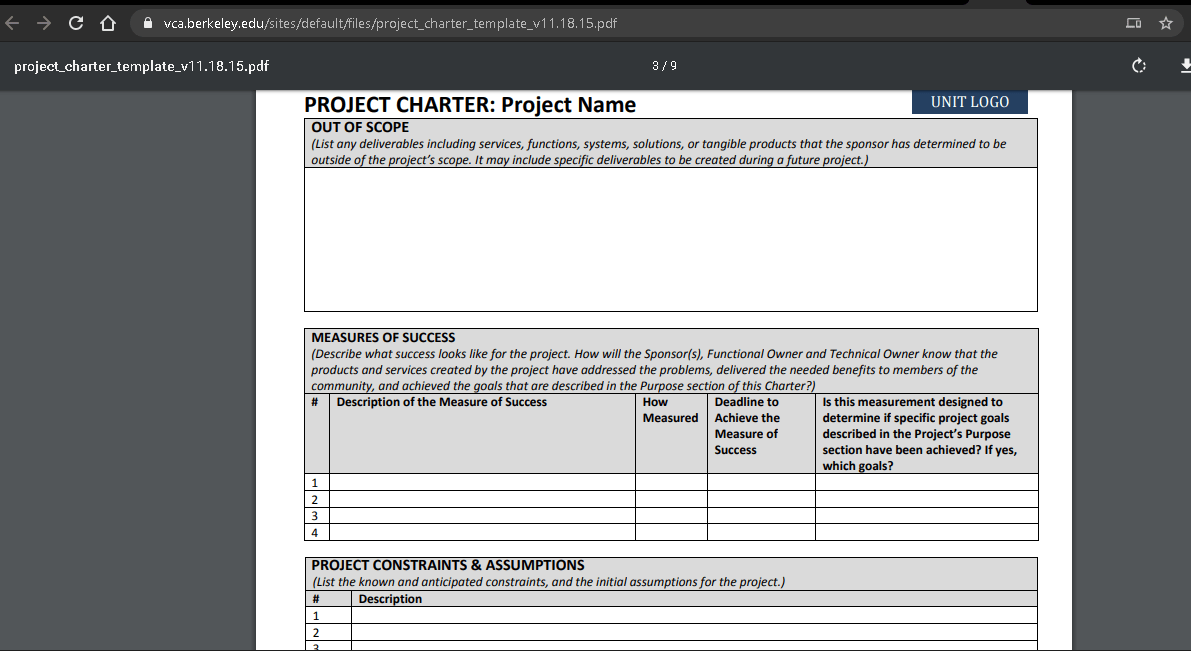Select the '#' header in Constraints table
The height and width of the screenshot is (651, 1191).
(x=316, y=599)
